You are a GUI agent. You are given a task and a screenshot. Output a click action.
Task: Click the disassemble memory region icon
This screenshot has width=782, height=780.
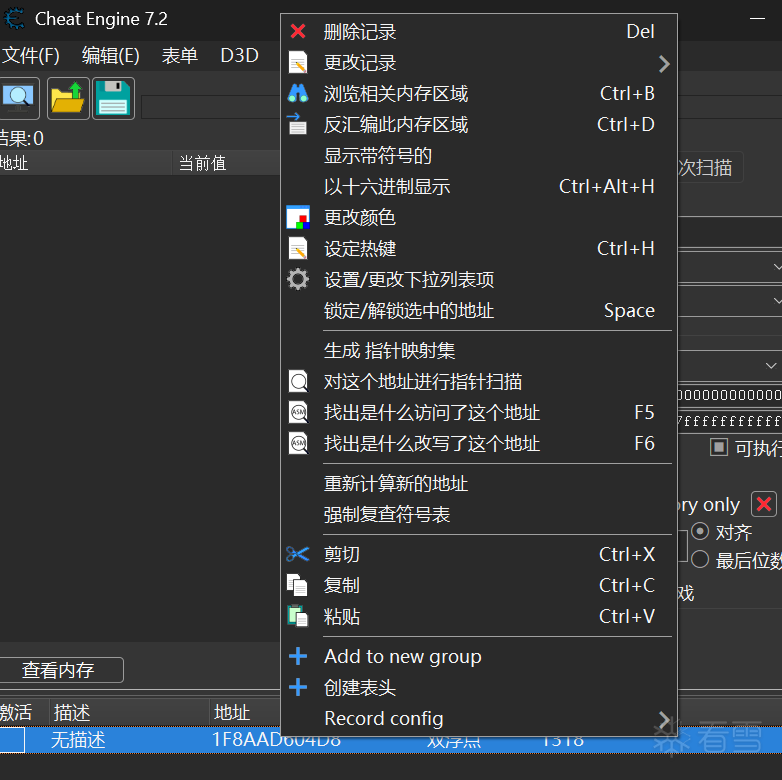tap(298, 124)
